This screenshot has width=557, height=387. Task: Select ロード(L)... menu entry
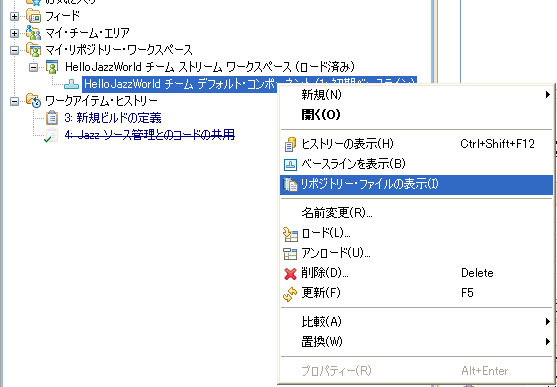click(x=416, y=233)
